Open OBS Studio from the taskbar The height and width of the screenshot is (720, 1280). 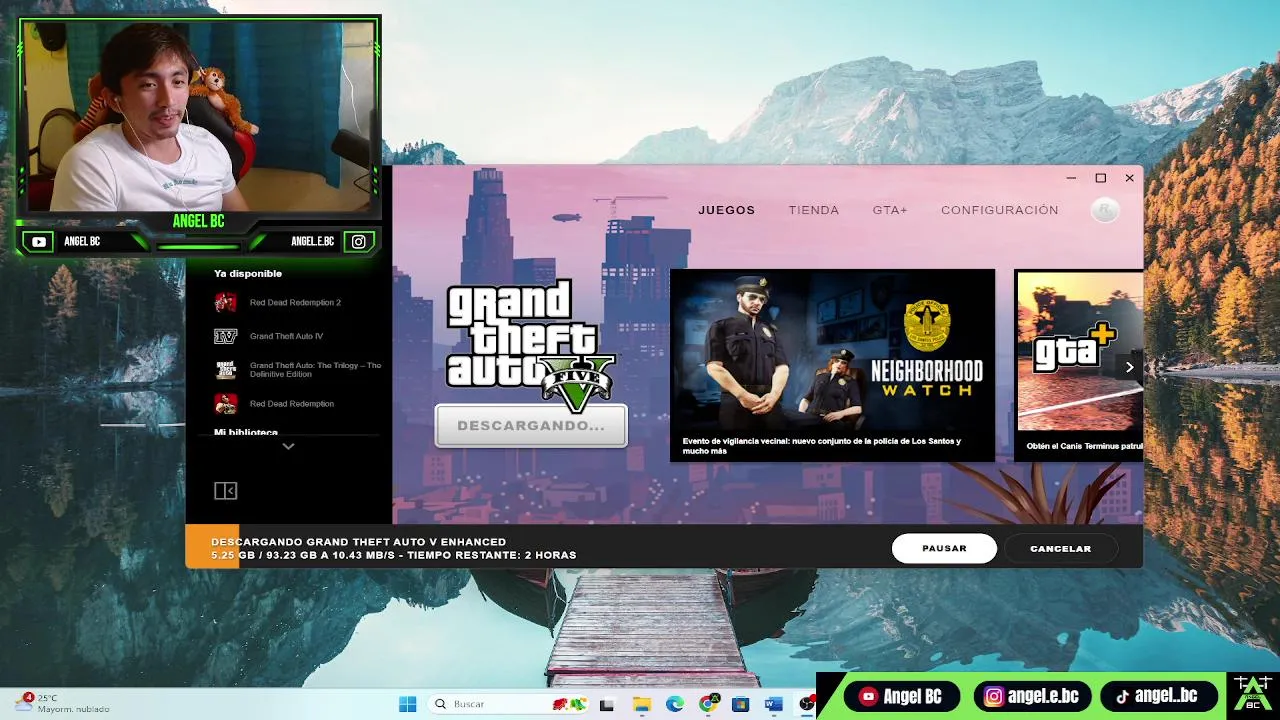click(806, 704)
